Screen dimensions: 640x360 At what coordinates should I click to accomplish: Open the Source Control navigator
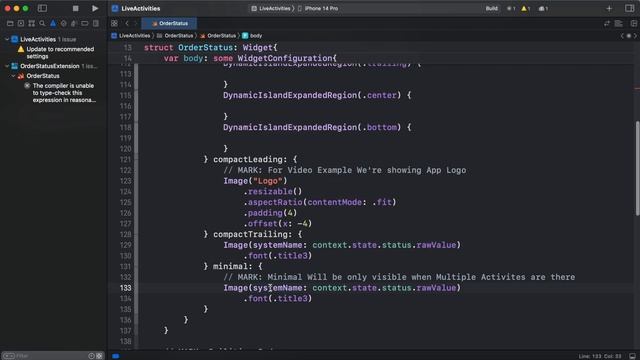(x=21, y=24)
